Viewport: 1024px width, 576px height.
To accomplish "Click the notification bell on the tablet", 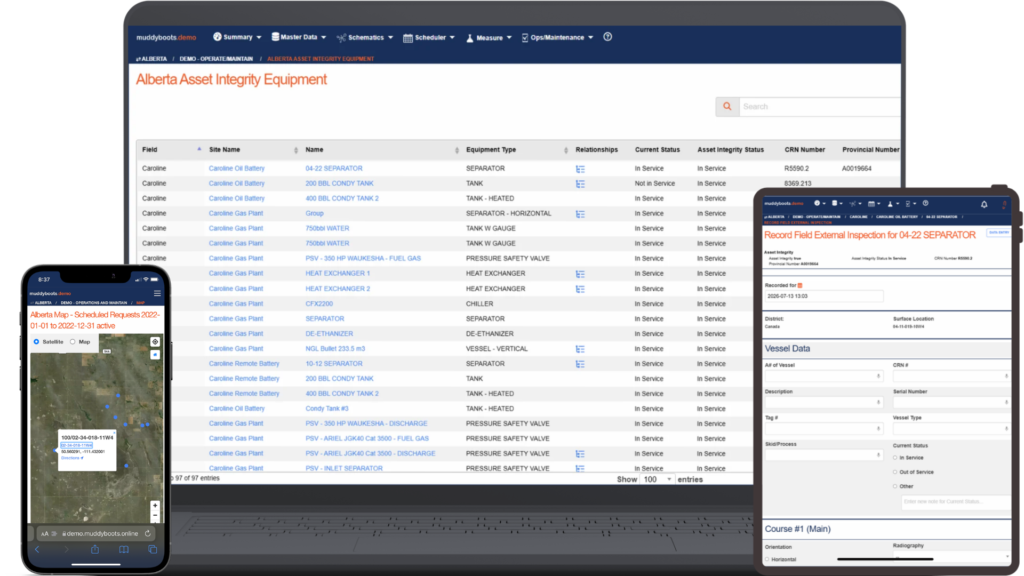I will pos(984,204).
